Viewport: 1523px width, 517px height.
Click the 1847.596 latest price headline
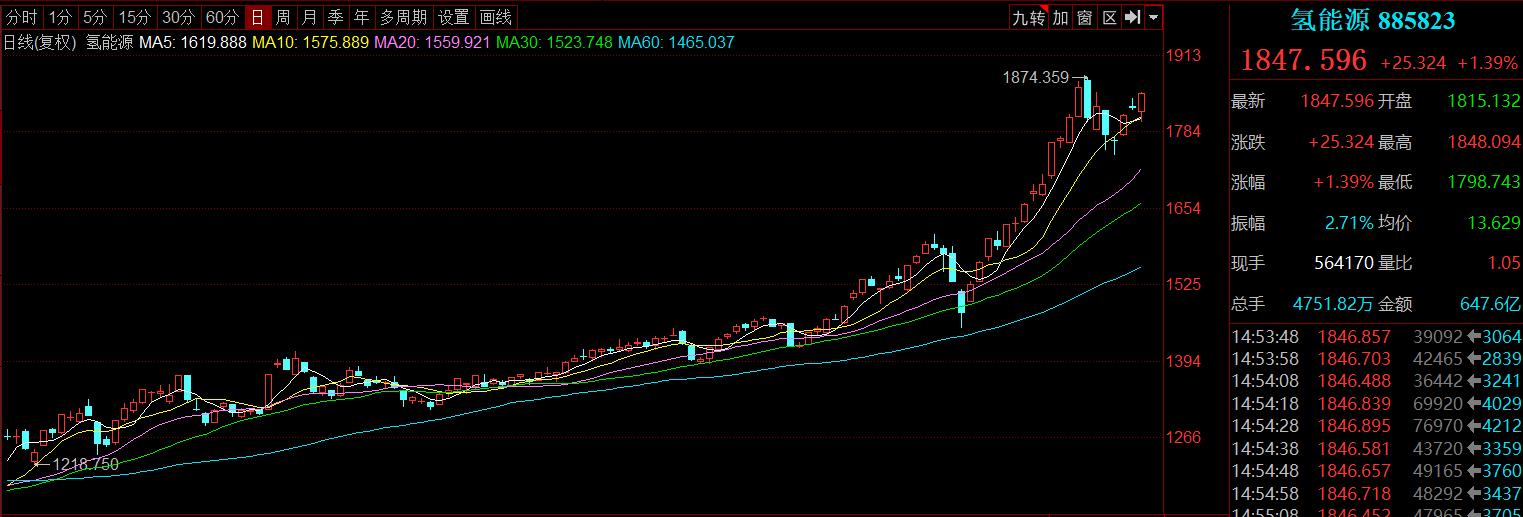1304,60
